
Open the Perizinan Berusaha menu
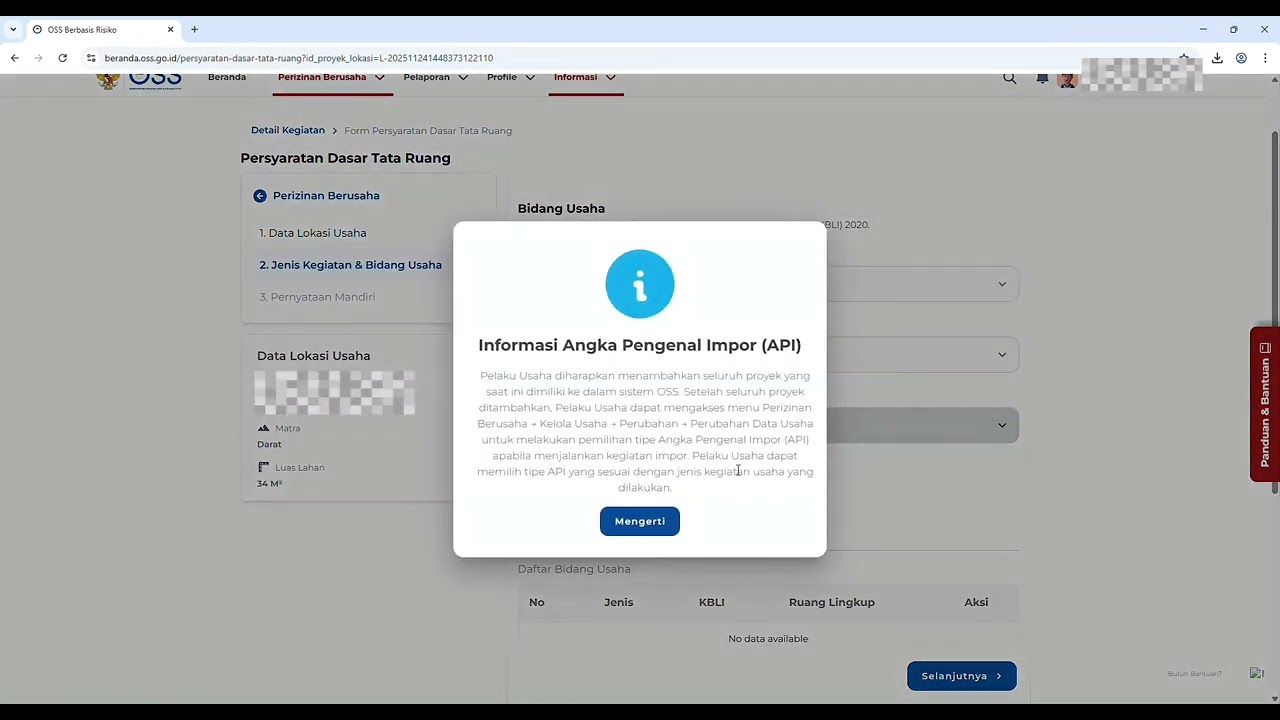click(322, 77)
